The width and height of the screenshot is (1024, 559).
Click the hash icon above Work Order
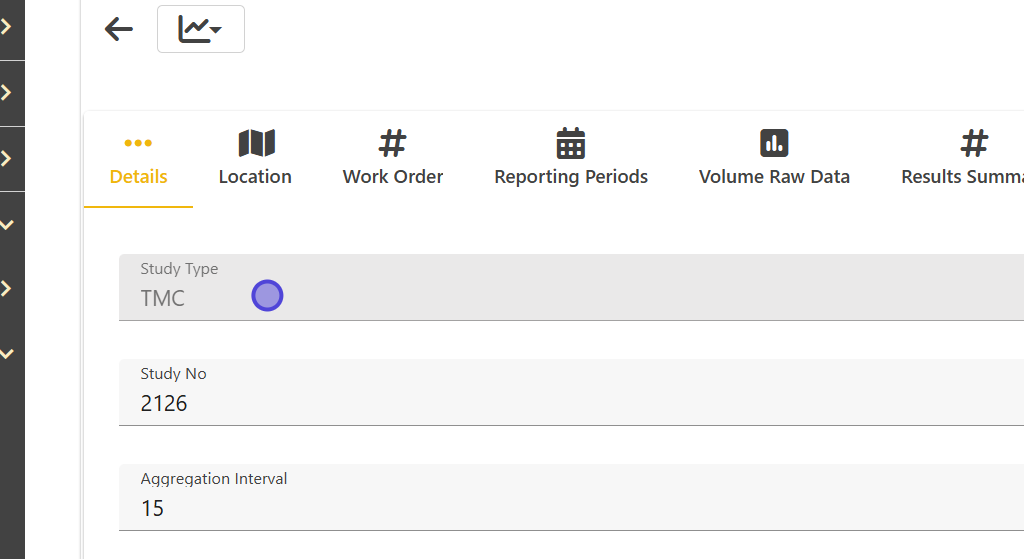tap(393, 144)
